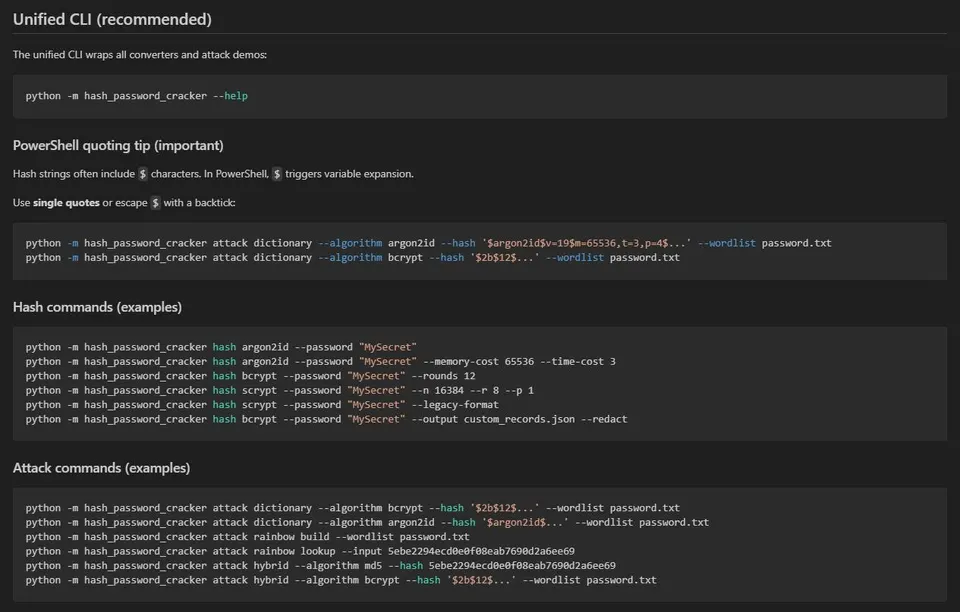Click the bcrypt dictionary command in PowerShell tip block
Viewport: 960px width, 612px height.
coord(353,258)
